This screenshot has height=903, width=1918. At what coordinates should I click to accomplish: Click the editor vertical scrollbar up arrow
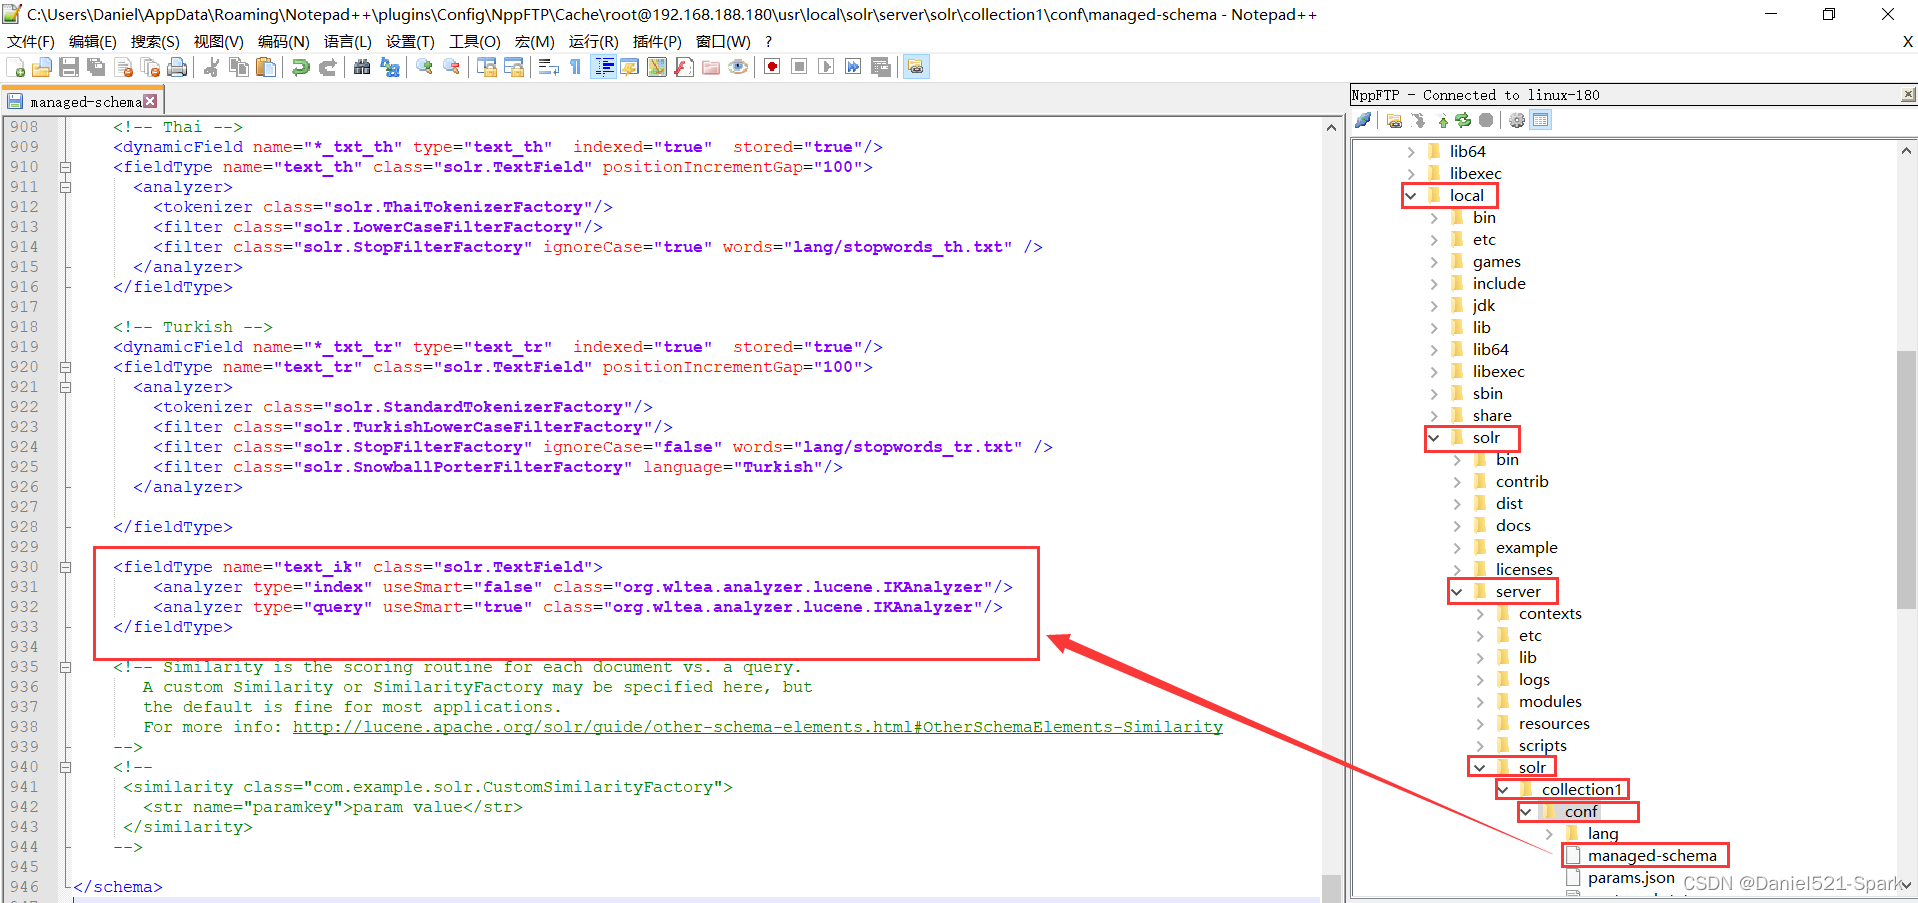tap(1331, 127)
